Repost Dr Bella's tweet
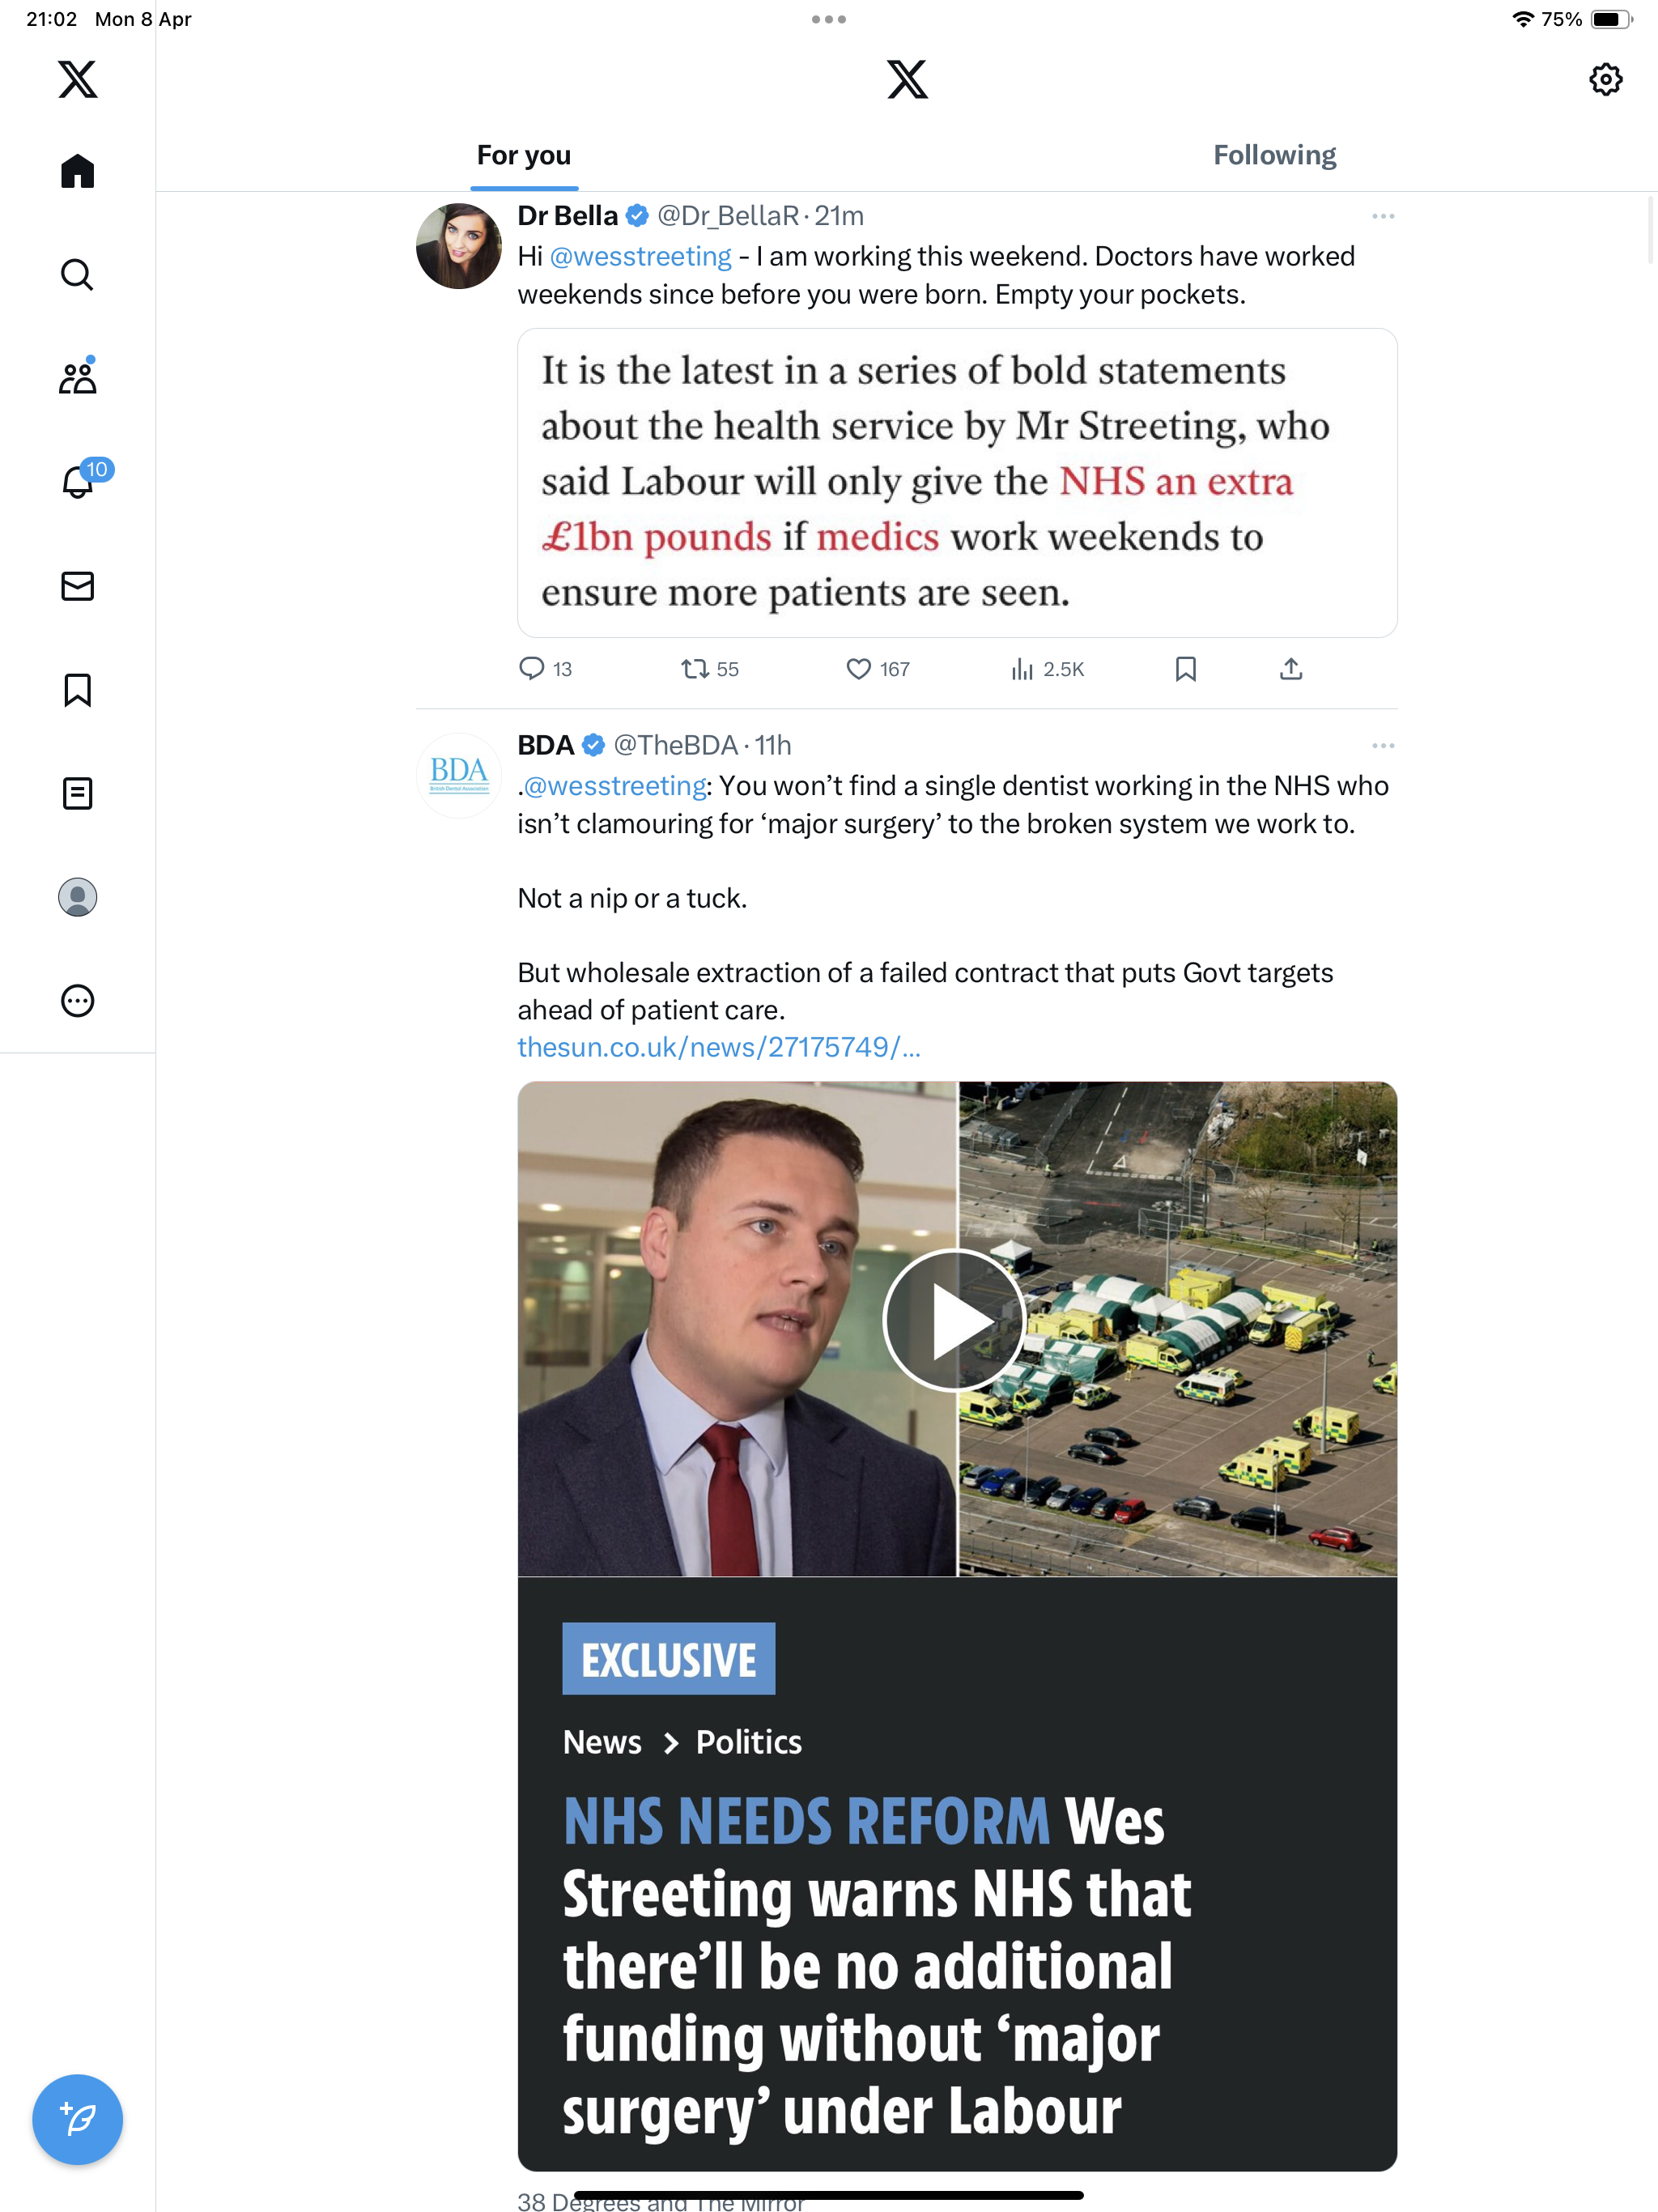The image size is (1658, 2212). click(x=709, y=669)
